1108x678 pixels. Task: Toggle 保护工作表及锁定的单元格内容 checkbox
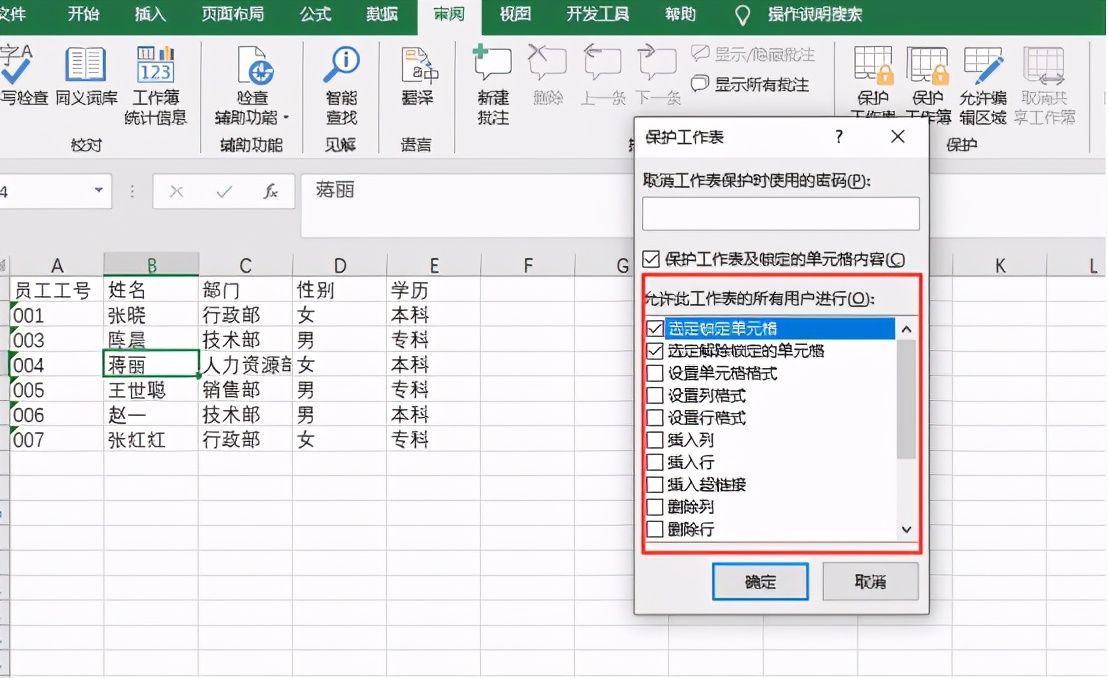coord(652,259)
